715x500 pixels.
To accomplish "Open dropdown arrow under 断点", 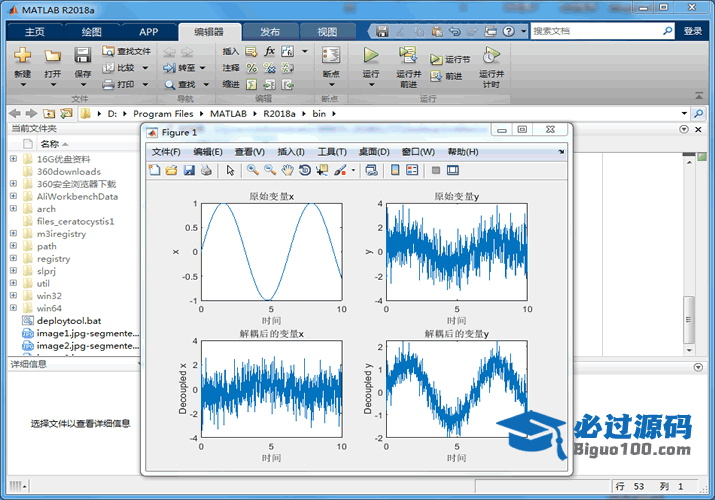I will pos(332,85).
